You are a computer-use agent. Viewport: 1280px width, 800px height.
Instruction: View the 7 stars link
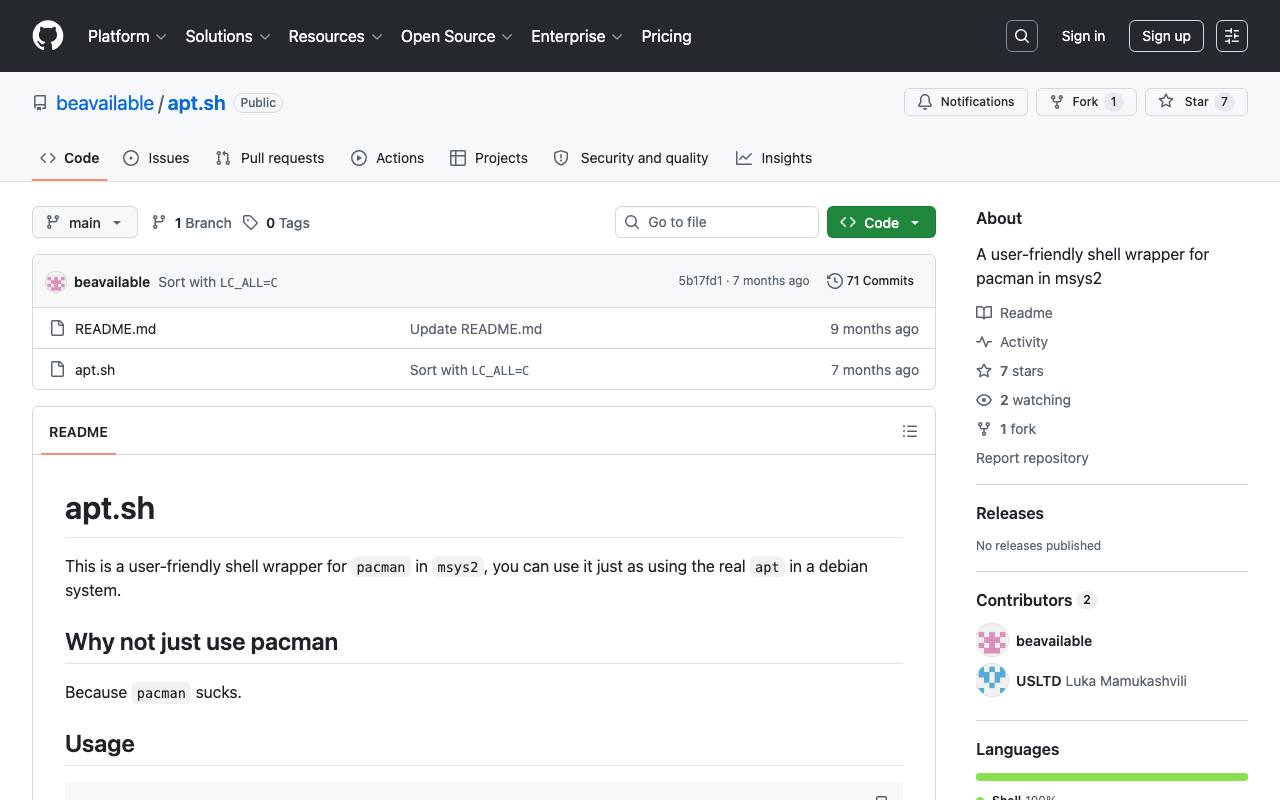pyautogui.click(x=1010, y=371)
